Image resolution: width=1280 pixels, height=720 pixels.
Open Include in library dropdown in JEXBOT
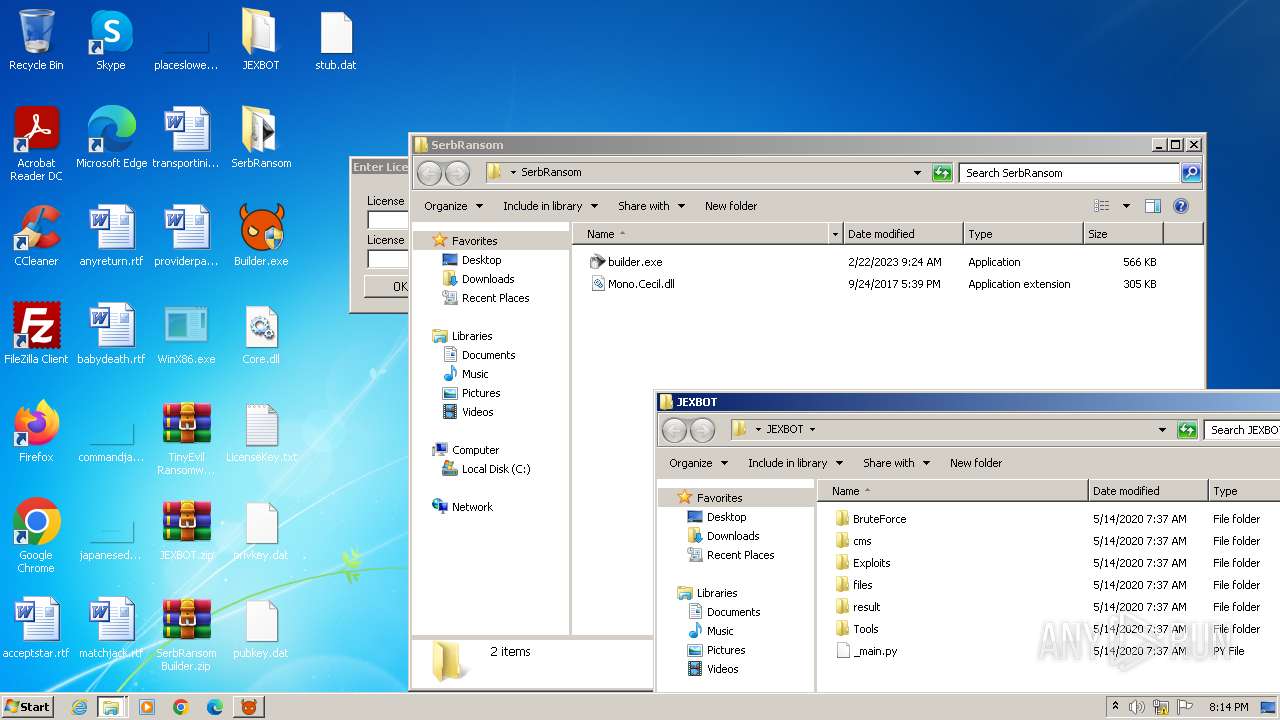[x=795, y=463]
